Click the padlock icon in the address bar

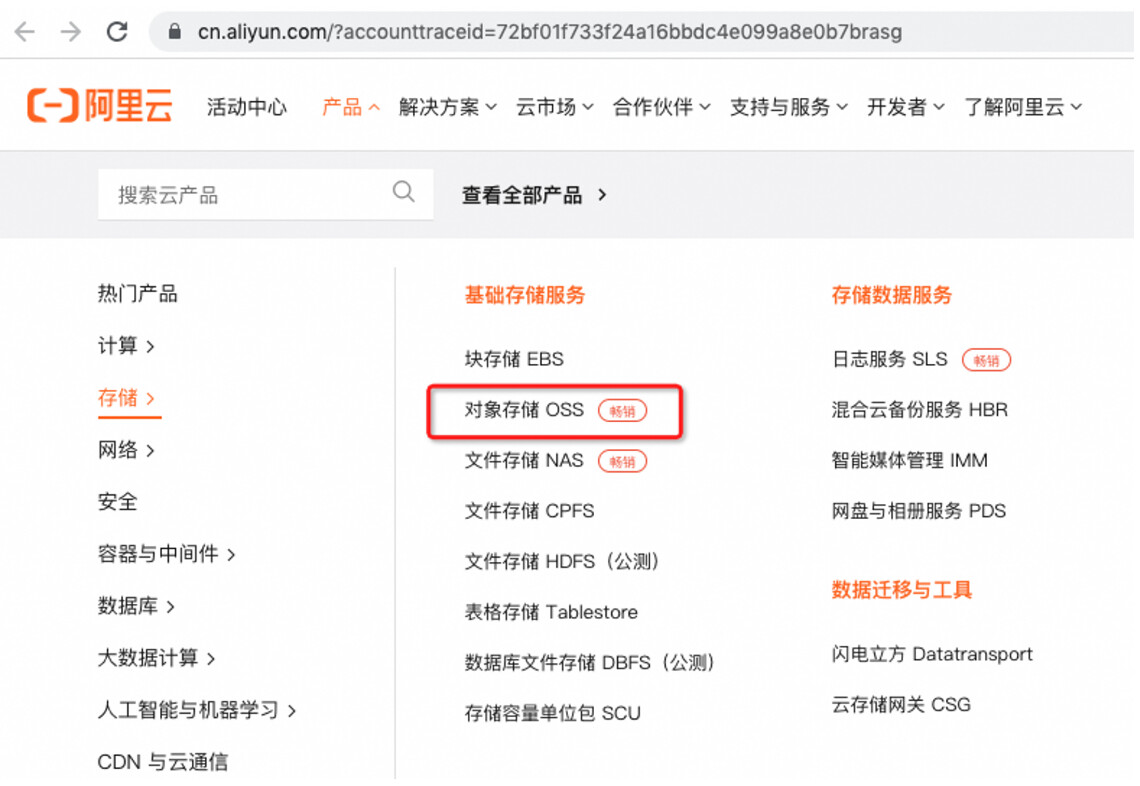tap(174, 31)
